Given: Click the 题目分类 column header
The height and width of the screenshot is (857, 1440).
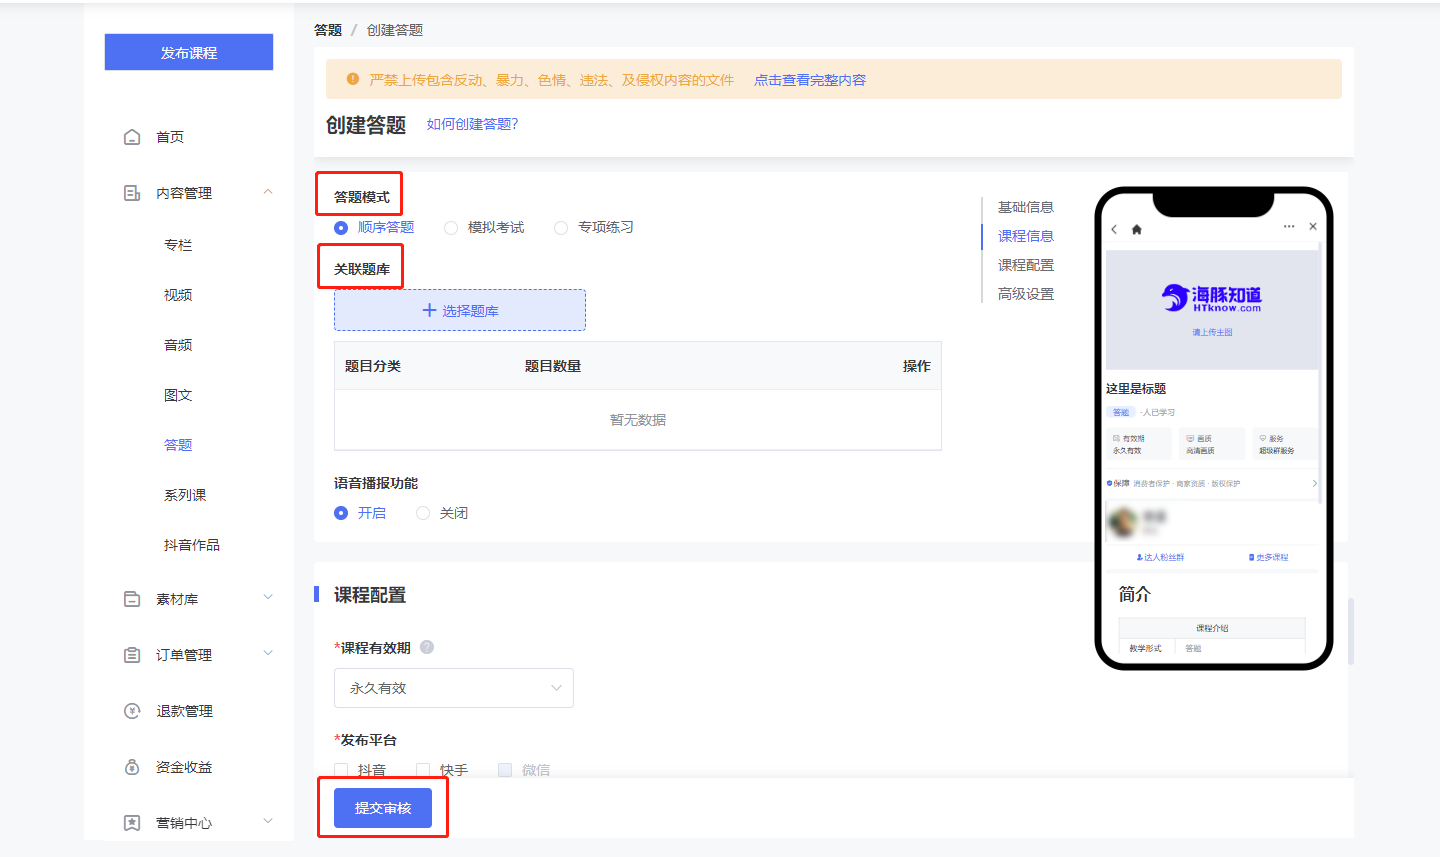Looking at the screenshot, I should [373, 366].
